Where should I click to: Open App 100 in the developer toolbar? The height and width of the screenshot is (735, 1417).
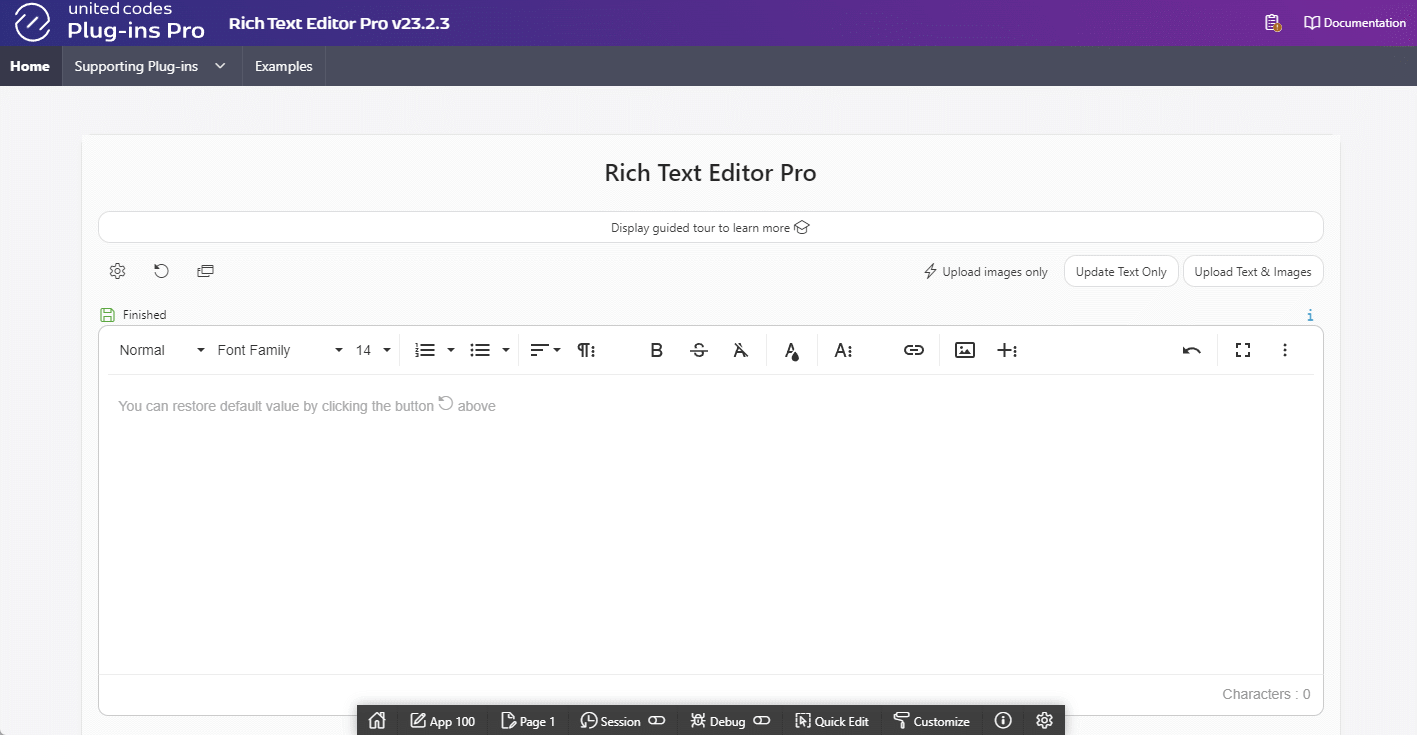(442, 721)
